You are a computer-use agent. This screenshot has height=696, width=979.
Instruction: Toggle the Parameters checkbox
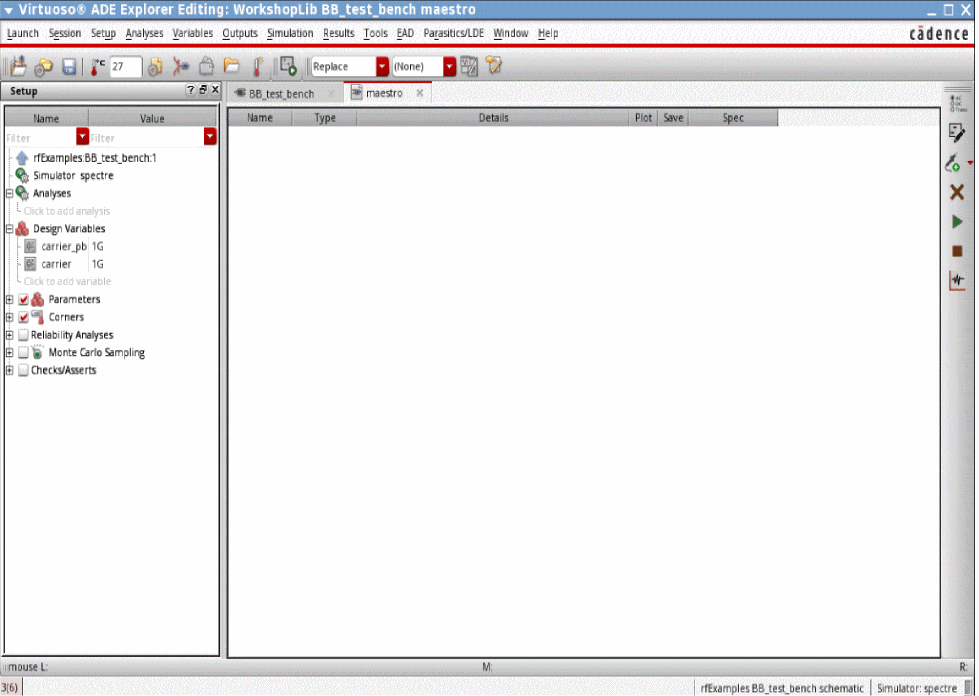[23, 300]
